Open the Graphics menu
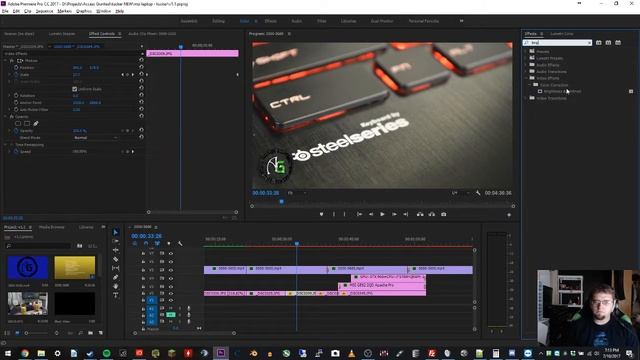640x360 pixels. tap(84, 11)
